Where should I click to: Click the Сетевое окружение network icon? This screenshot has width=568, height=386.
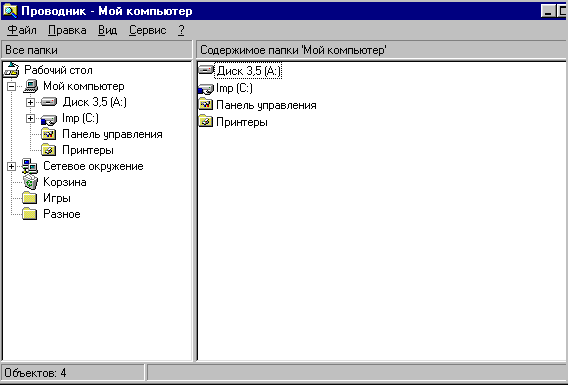click(x=30, y=166)
